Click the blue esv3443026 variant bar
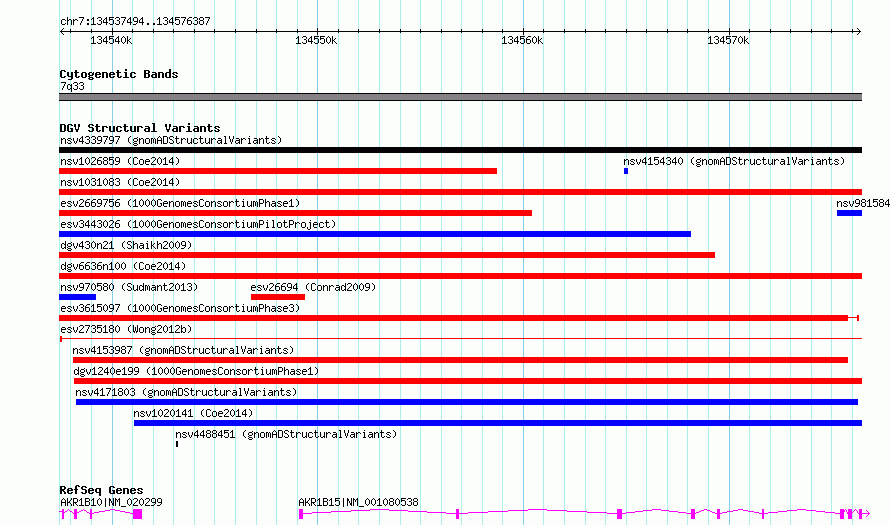The width and height of the screenshot is (890, 525). 375,234
